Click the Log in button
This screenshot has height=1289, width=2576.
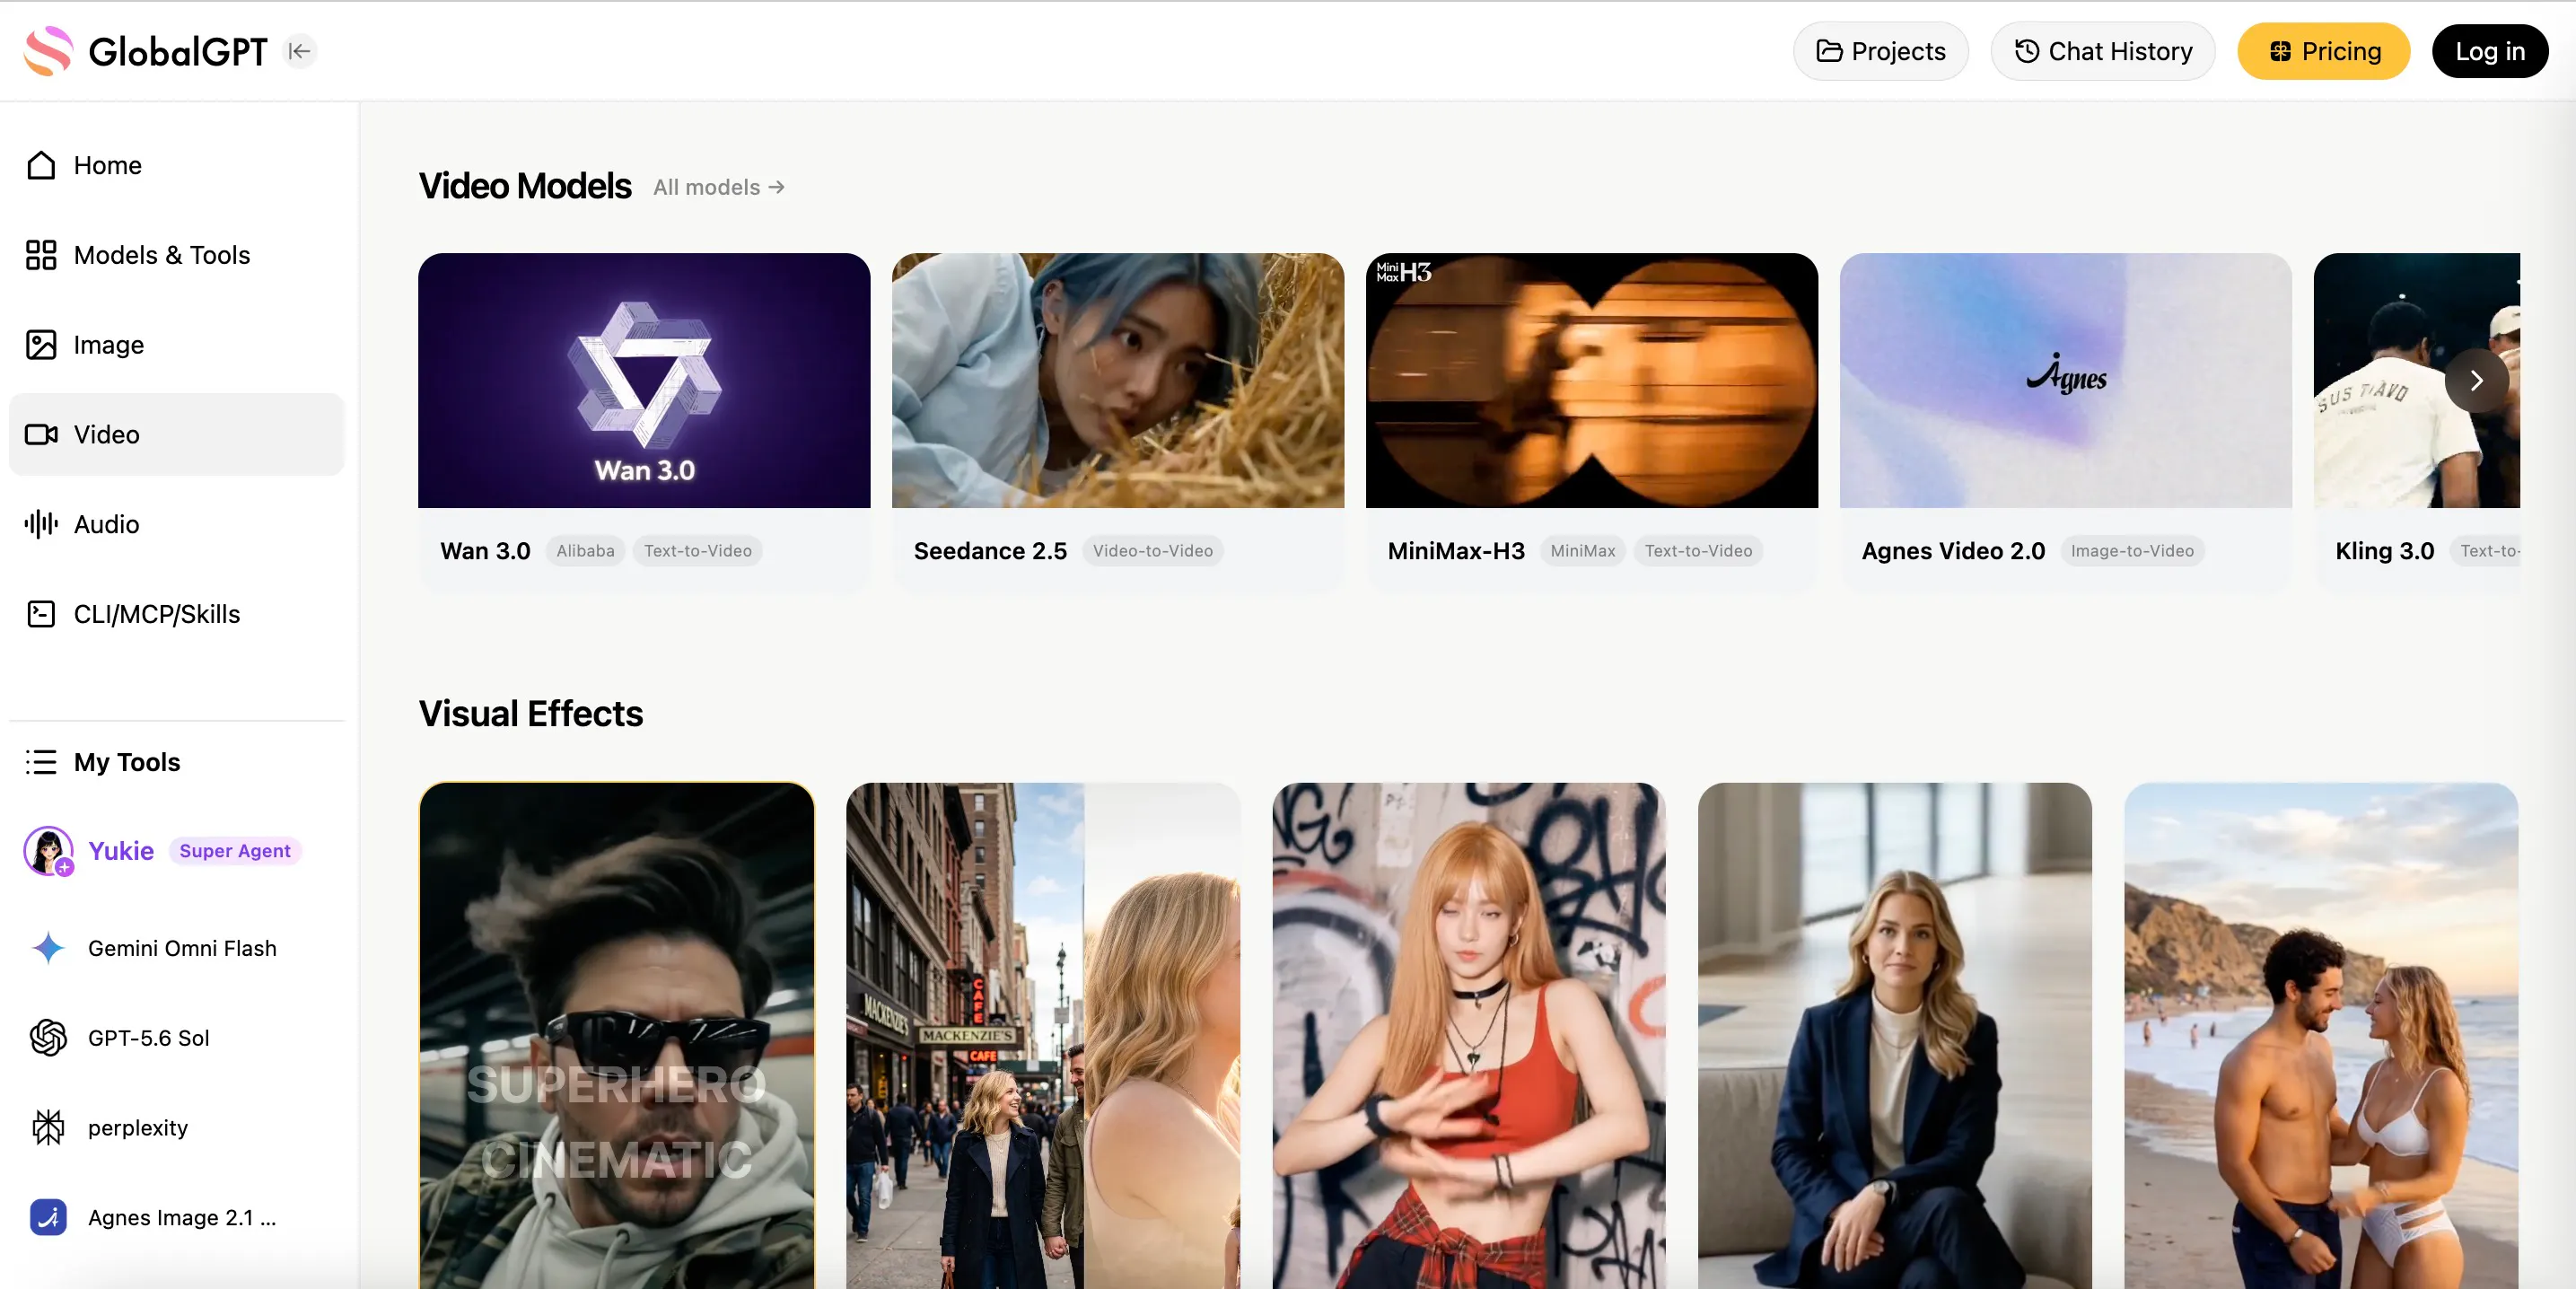[2489, 51]
